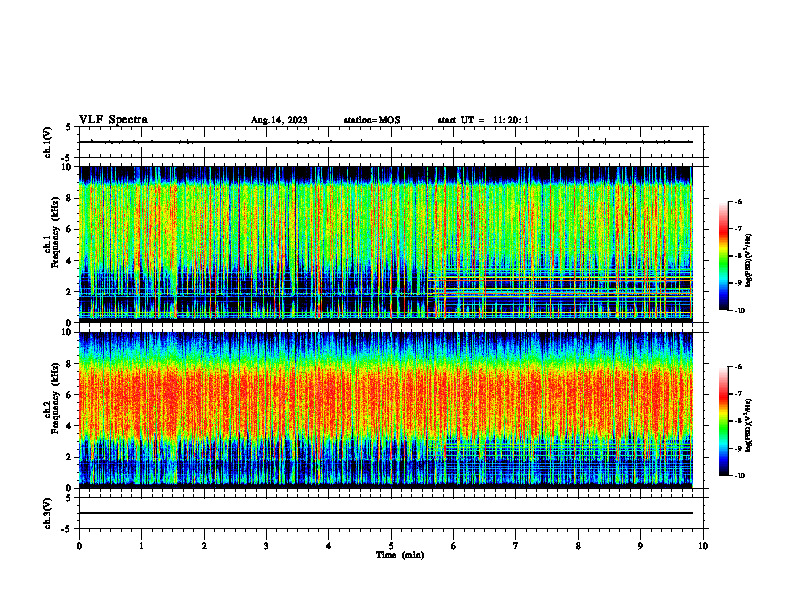Click the ch.1 colorbar log(PSD) unit label
The height and width of the screenshot is (612, 792).
pyautogui.click(x=749, y=260)
